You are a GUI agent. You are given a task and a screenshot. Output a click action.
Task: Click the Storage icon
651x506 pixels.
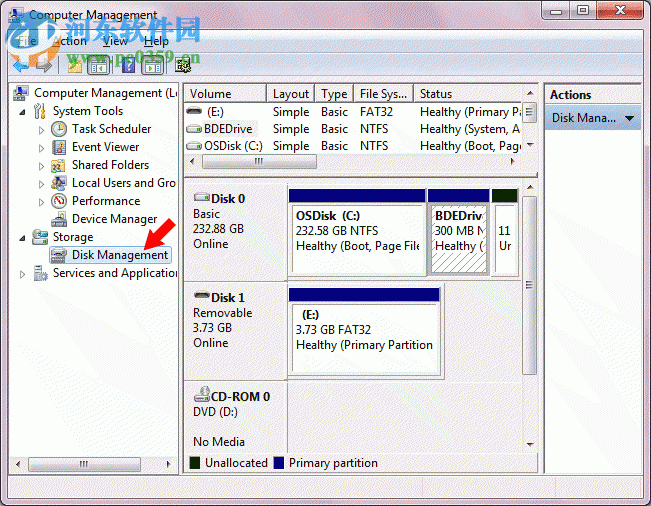[40, 237]
